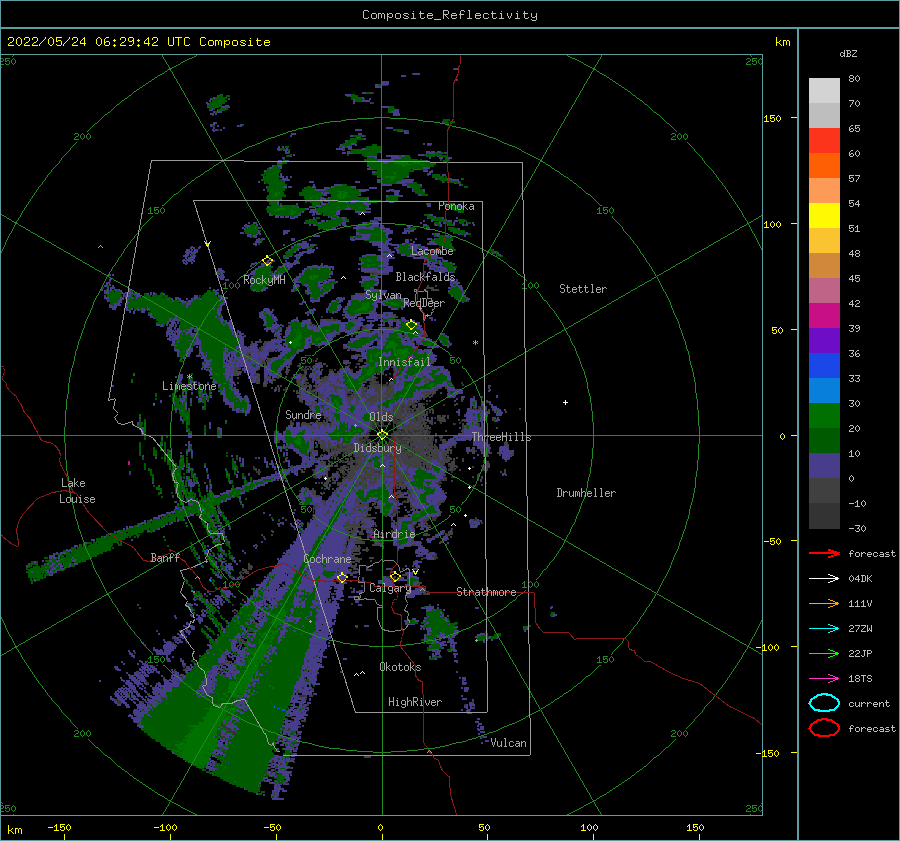Click the cyan current ellipse icon
This screenshot has height=841, width=900.
point(824,703)
